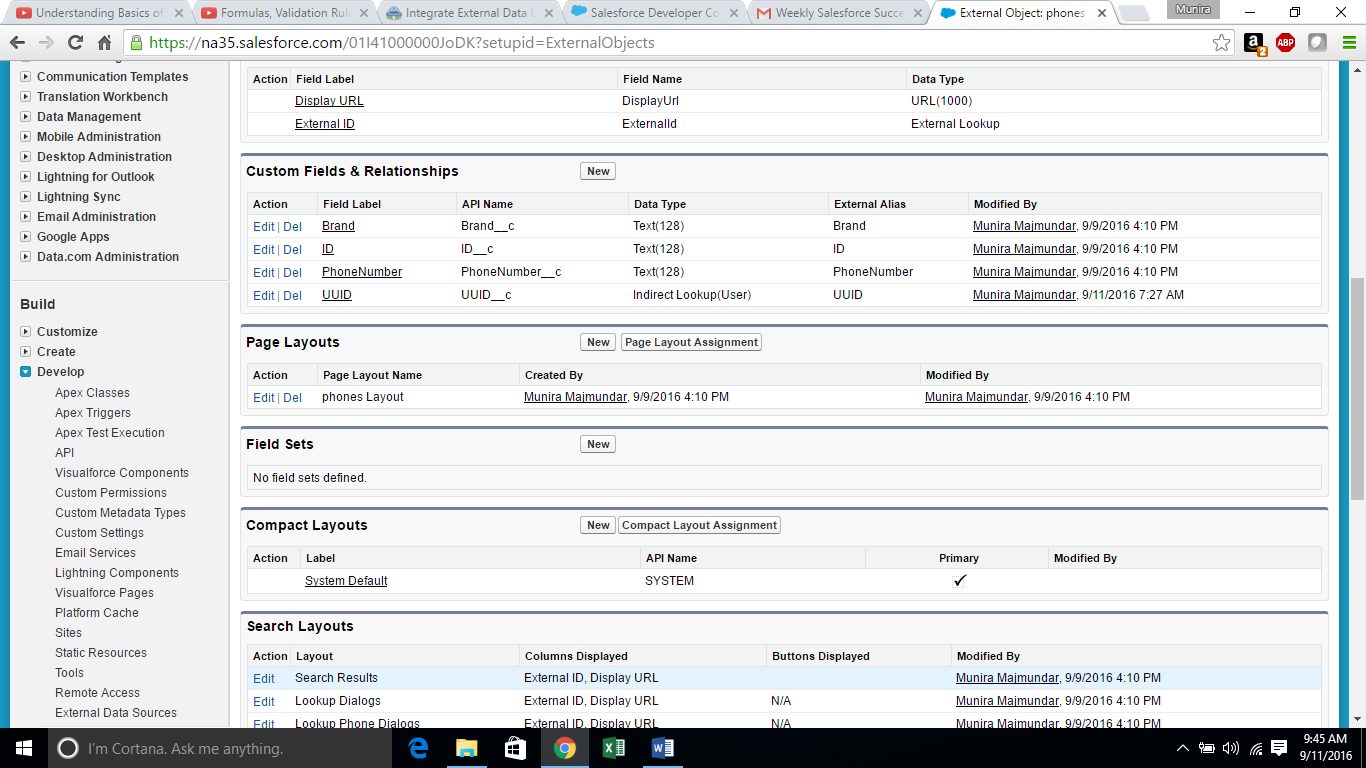The image size is (1366, 768).
Task: Select the Chrome icon in the taskbar
Action: pyautogui.click(x=565, y=748)
